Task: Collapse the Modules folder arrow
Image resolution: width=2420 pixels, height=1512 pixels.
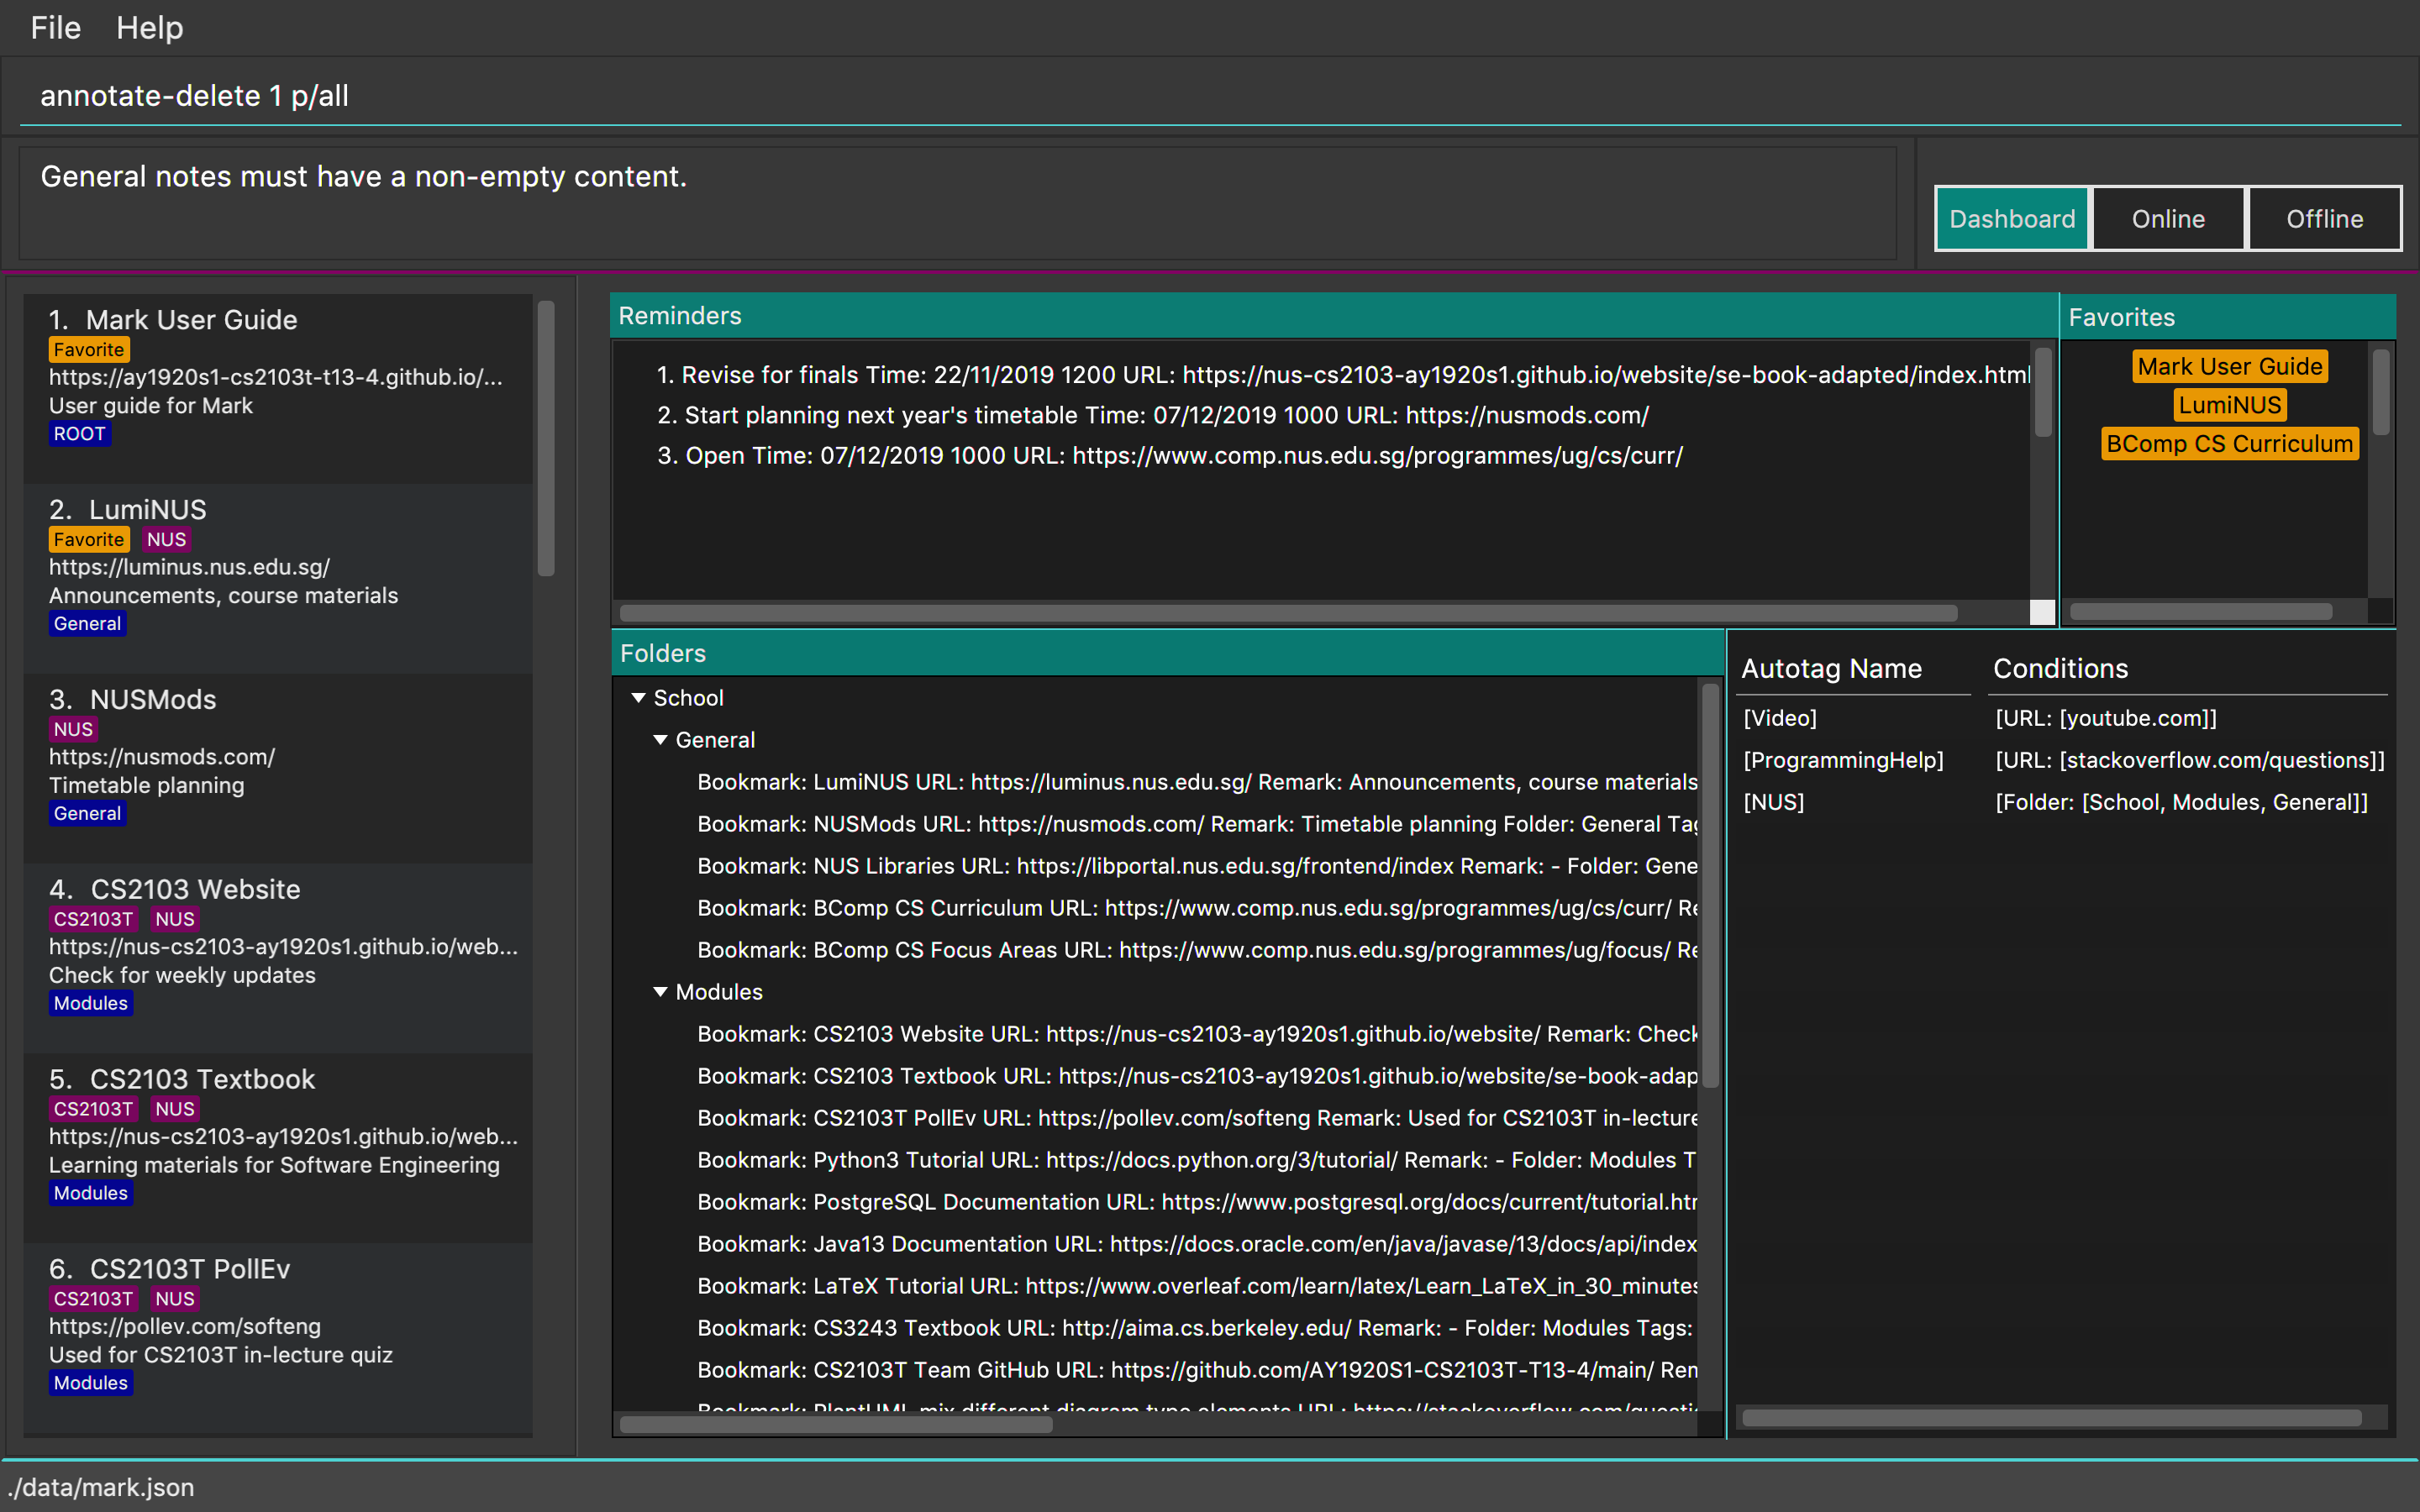Action: (x=660, y=992)
